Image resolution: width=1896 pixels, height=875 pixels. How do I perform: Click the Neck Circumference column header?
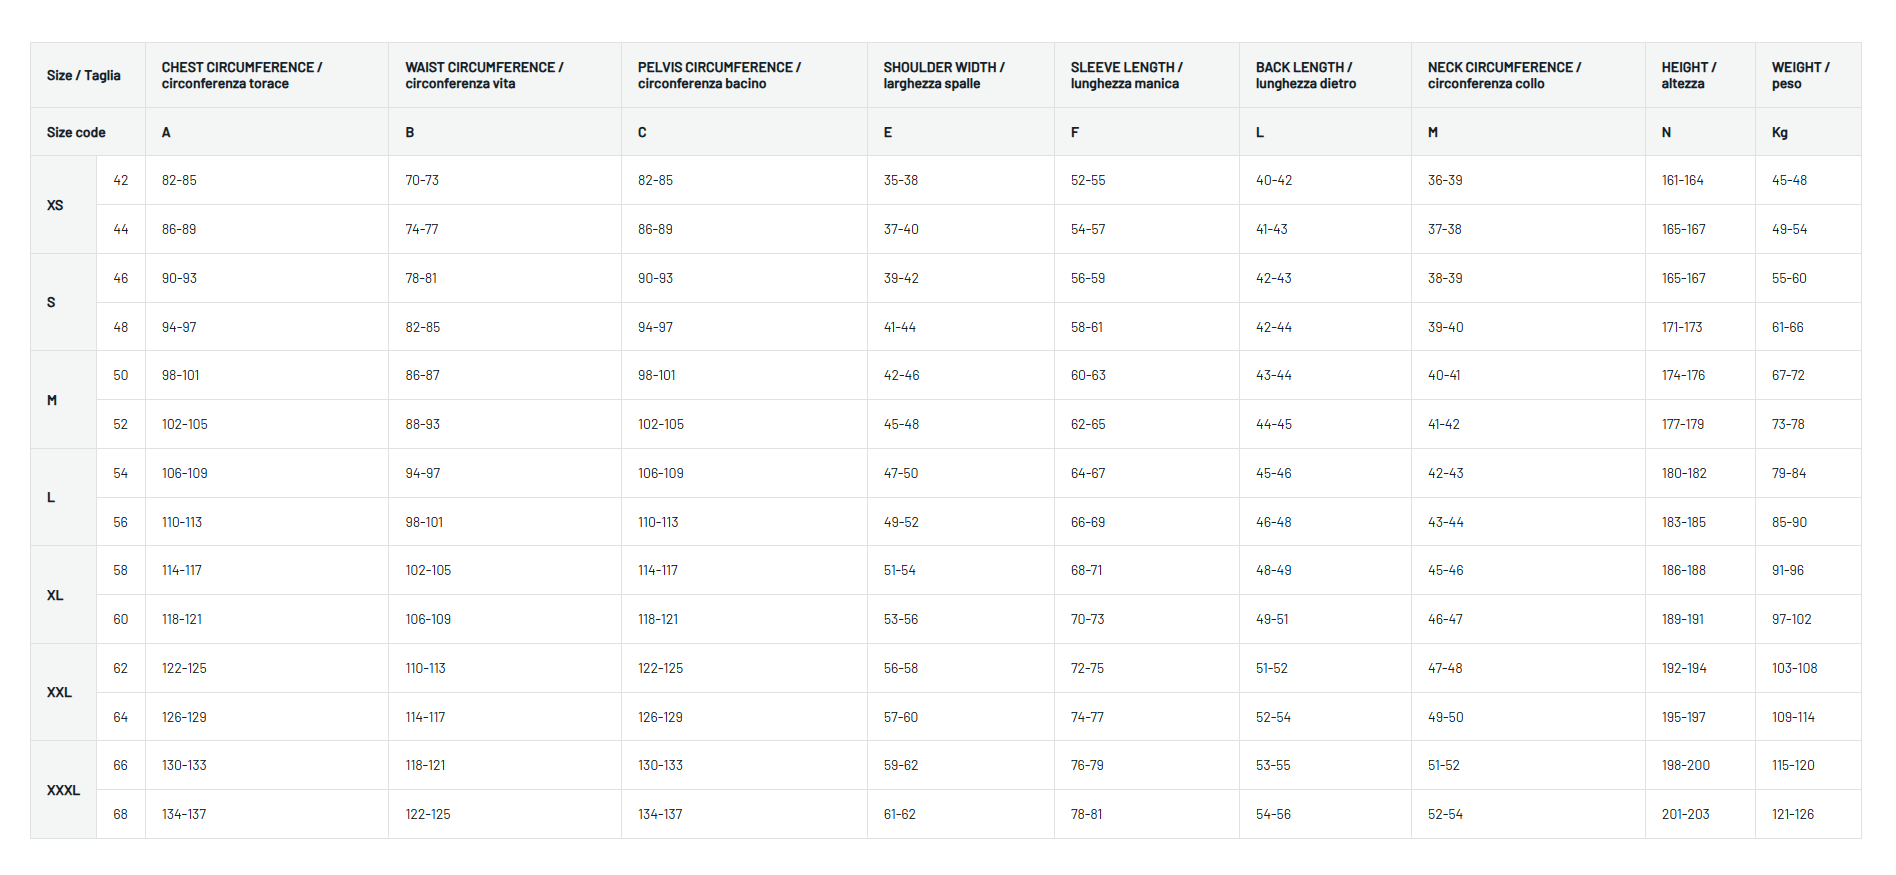point(1504,76)
